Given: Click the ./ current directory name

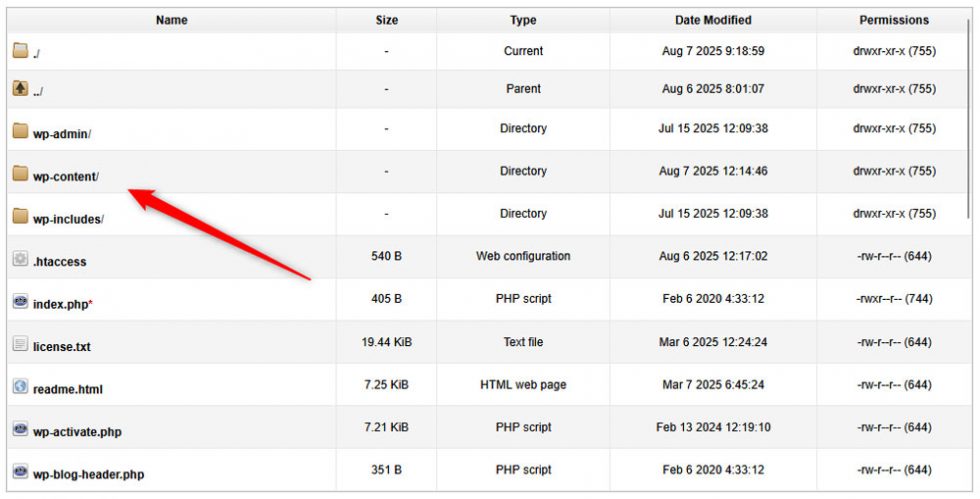Looking at the screenshot, I should [x=36, y=54].
